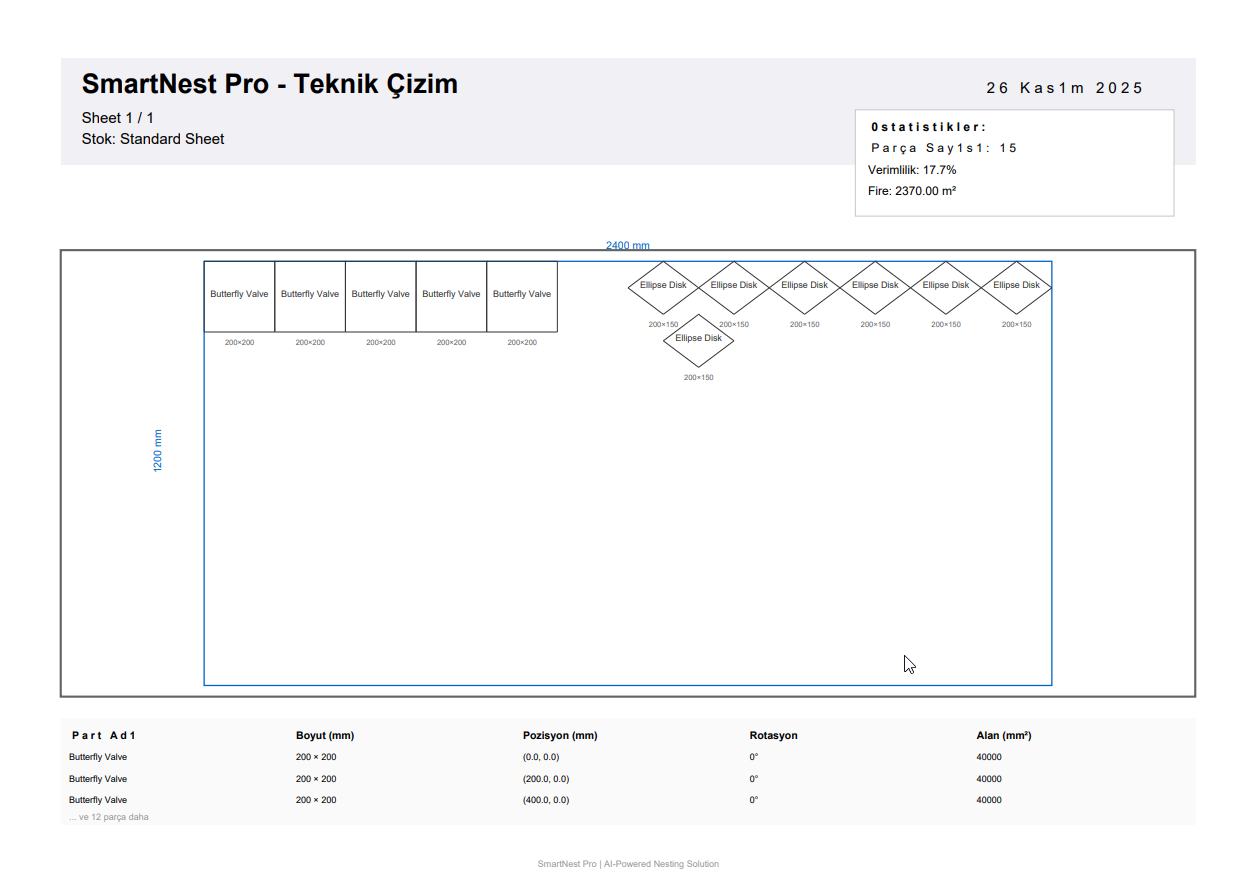The image size is (1252, 878).
Task: Select the Ellipse Disk part in the second row
Action: 699,340
